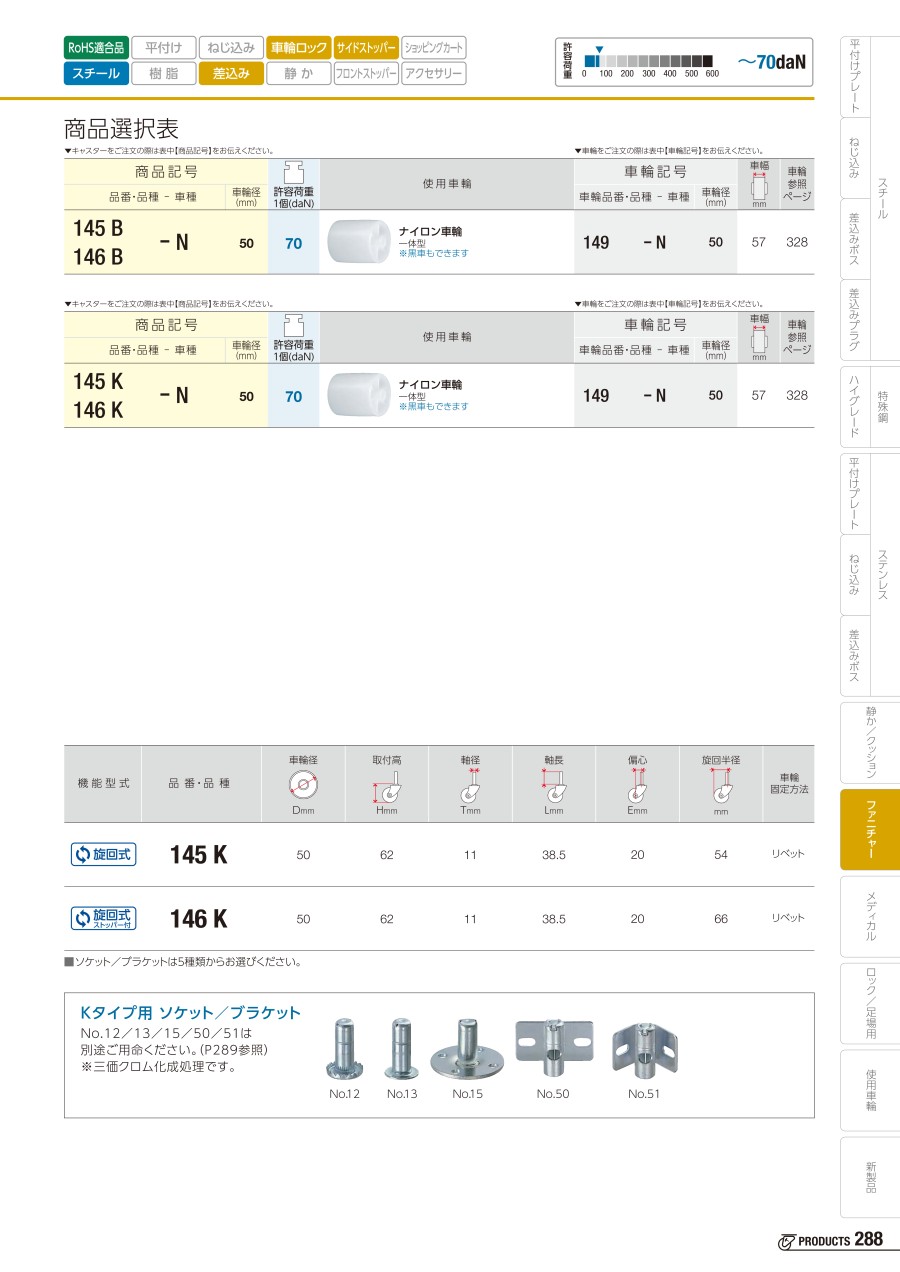The image size is (900, 1272).
Task: Toggle the サイドストッパー feature tag
Action: pos(366,47)
